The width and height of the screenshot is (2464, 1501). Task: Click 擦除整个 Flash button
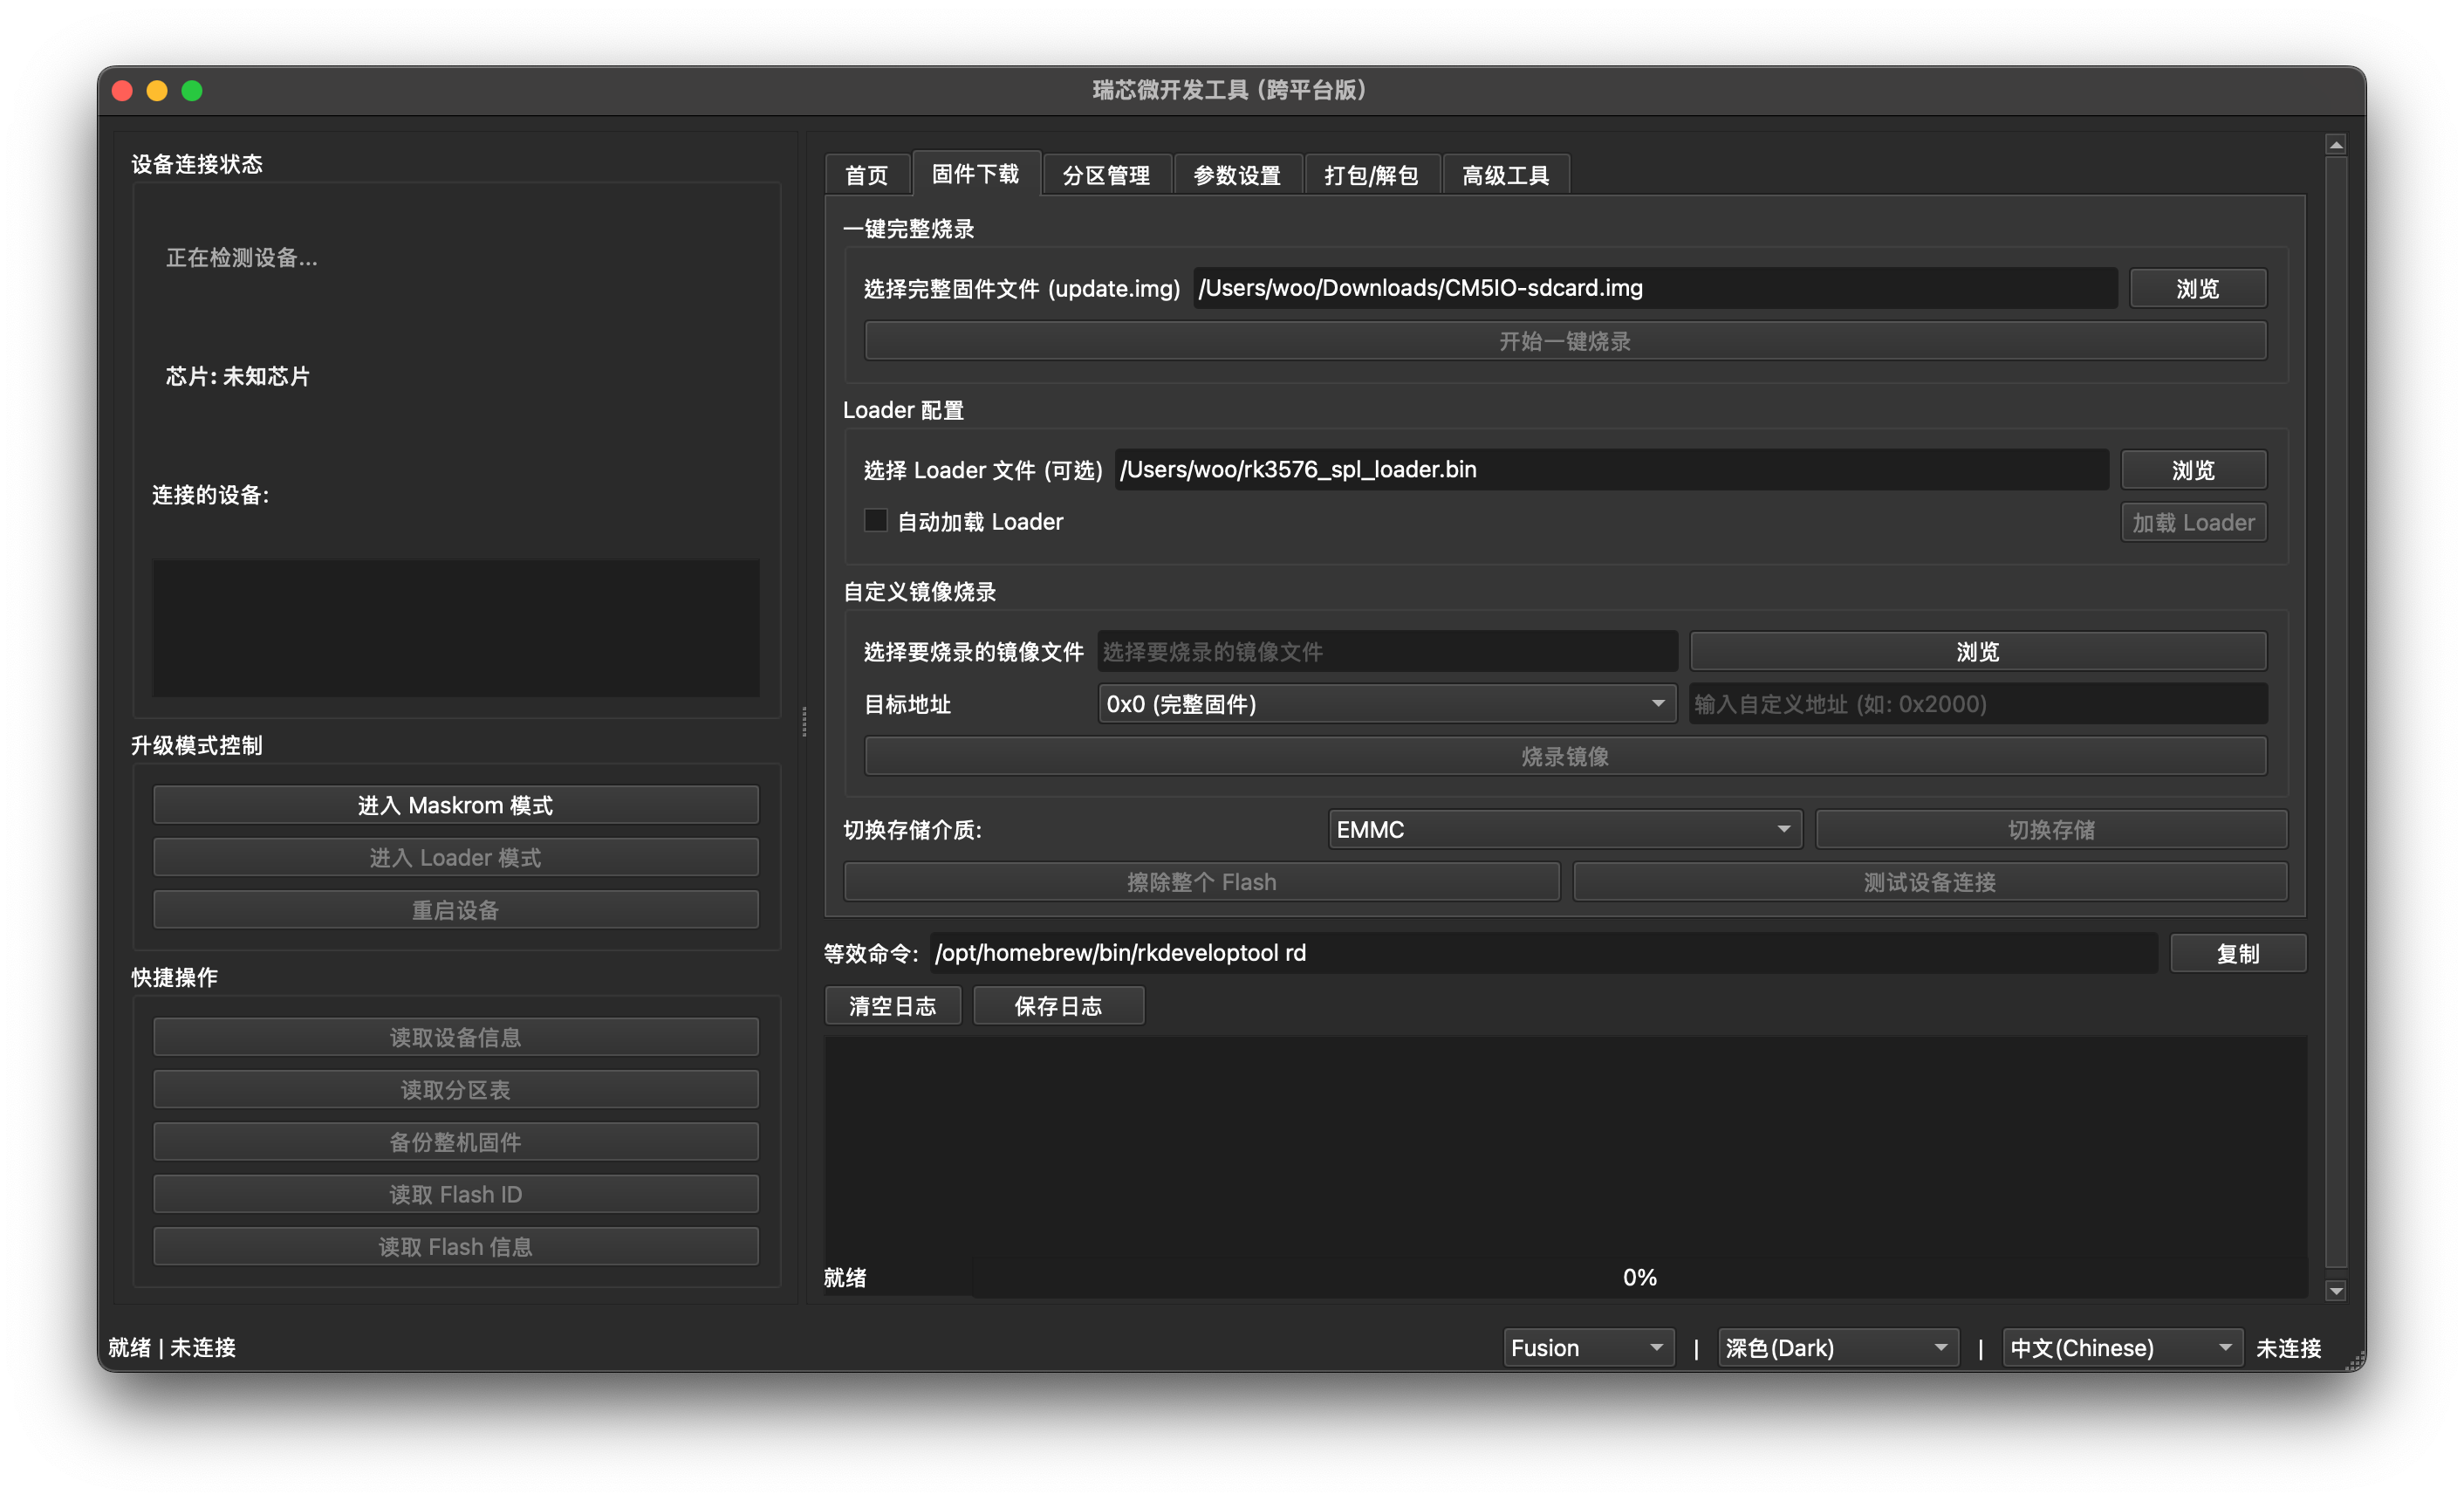click(1201, 882)
